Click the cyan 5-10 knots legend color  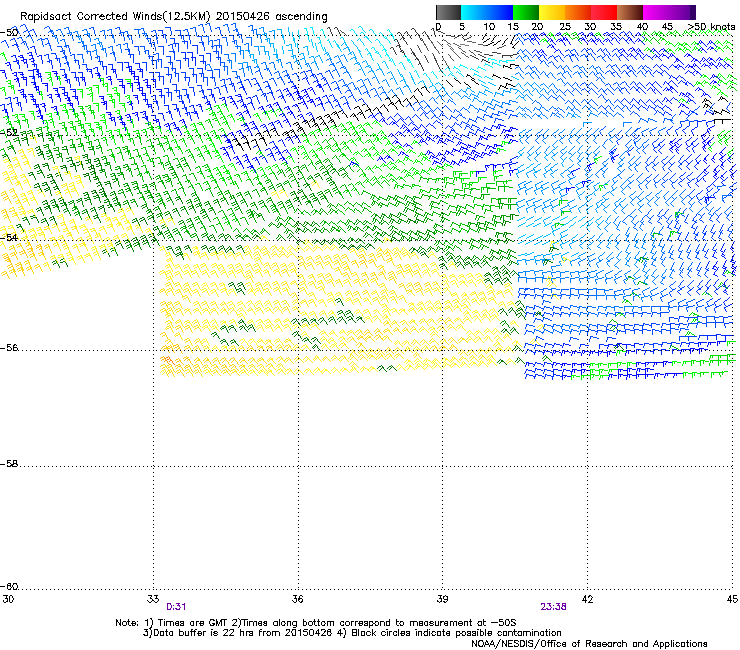(x=474, y=12)
